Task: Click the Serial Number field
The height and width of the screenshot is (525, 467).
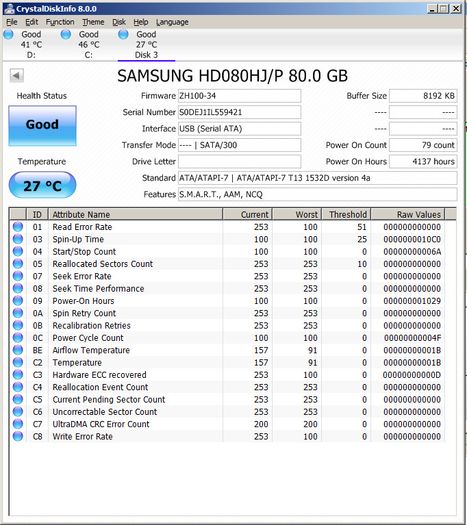Action: pos(239,112)
